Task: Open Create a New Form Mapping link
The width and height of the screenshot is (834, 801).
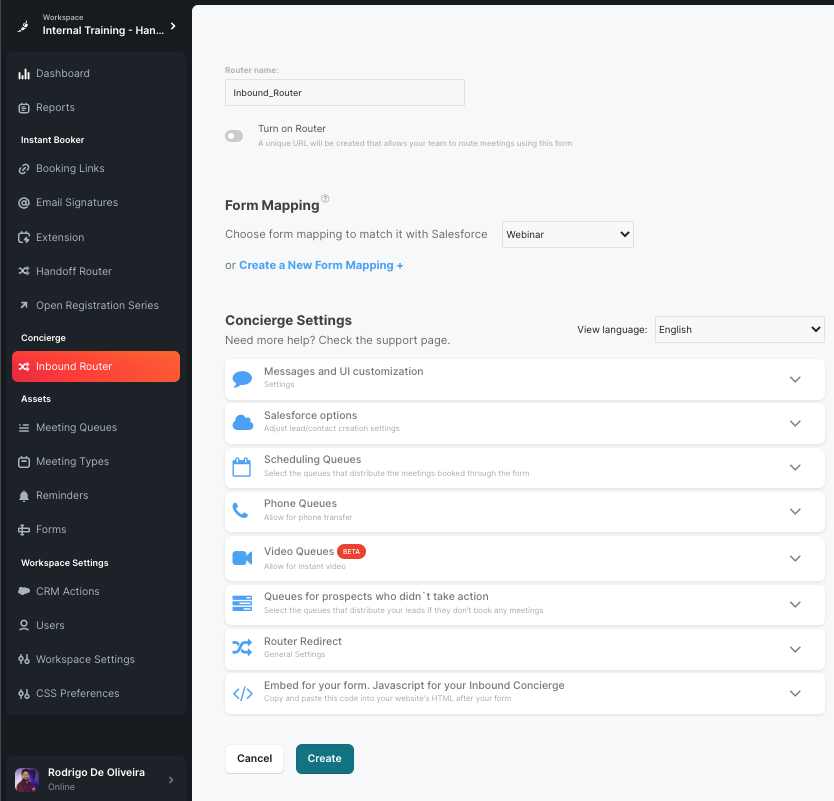Action: tap(320, 264)
